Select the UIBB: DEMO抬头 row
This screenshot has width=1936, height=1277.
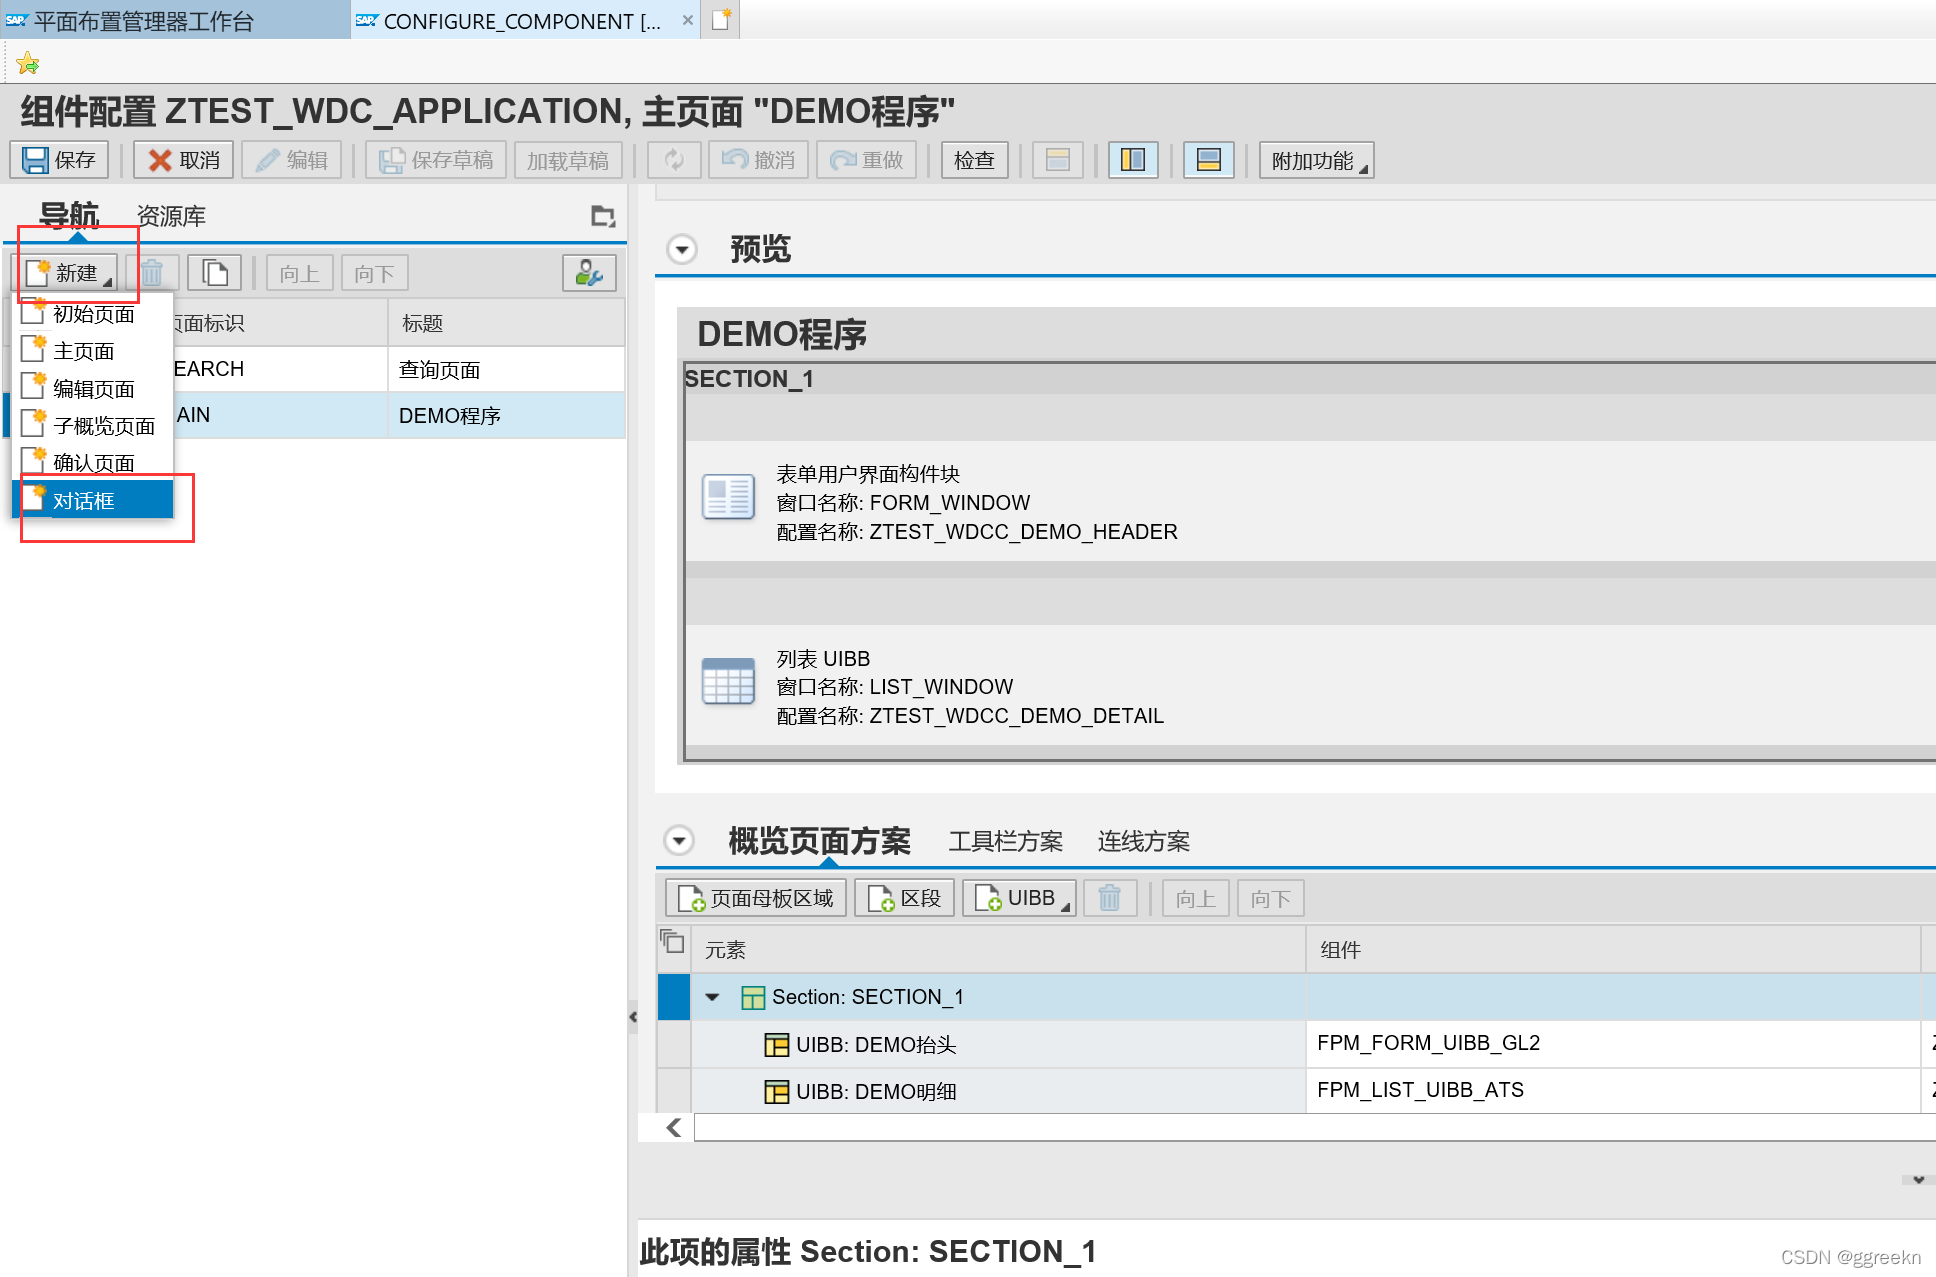[997, 1044]
